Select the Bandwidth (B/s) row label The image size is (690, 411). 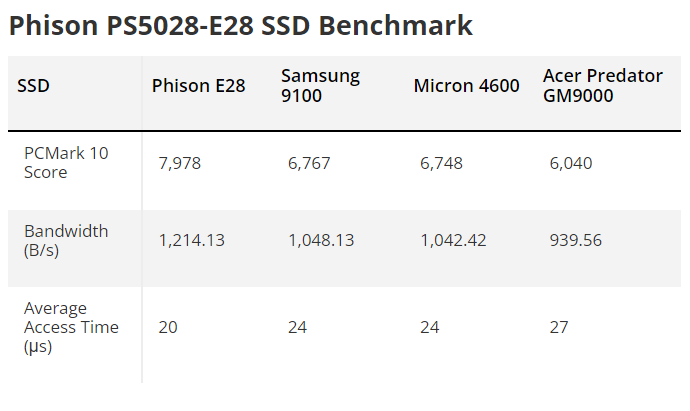coord(66,241)
